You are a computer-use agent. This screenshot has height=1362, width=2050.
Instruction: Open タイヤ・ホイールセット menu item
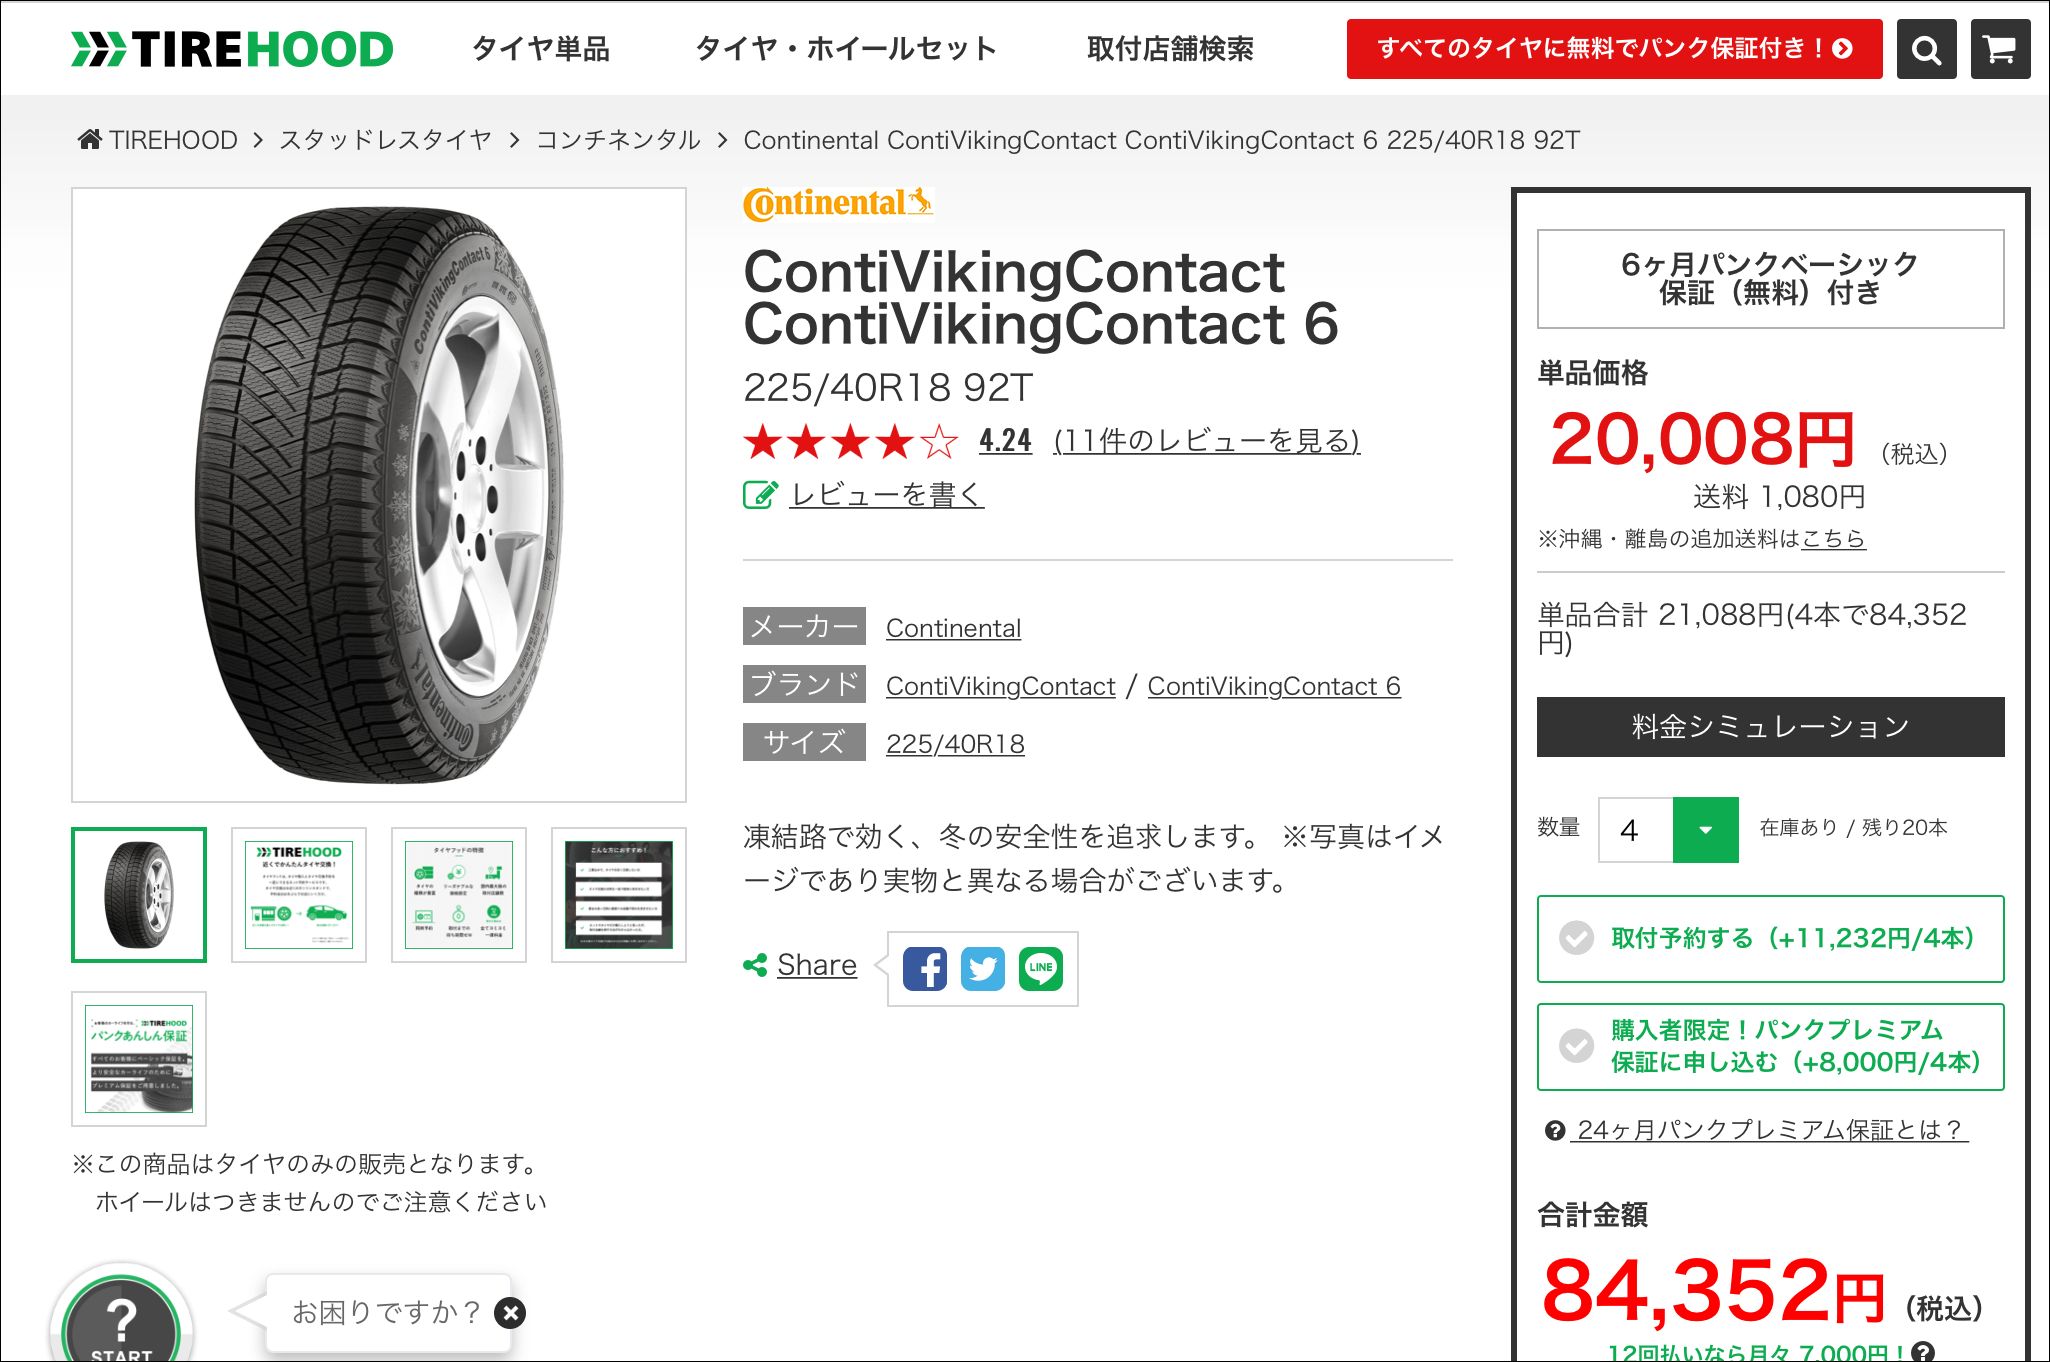coord(846,49)
